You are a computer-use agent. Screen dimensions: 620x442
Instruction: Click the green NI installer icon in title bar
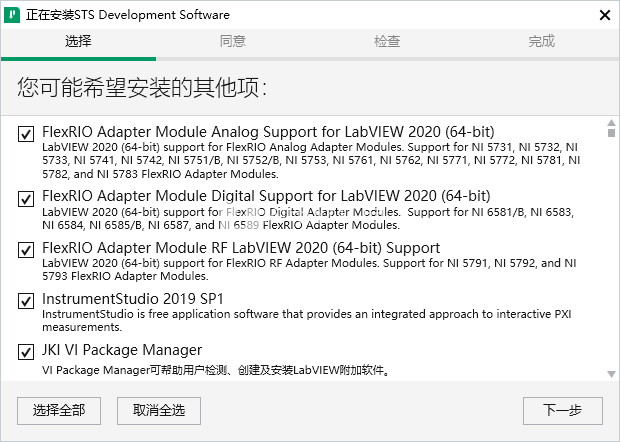click(x=12, y=15)
